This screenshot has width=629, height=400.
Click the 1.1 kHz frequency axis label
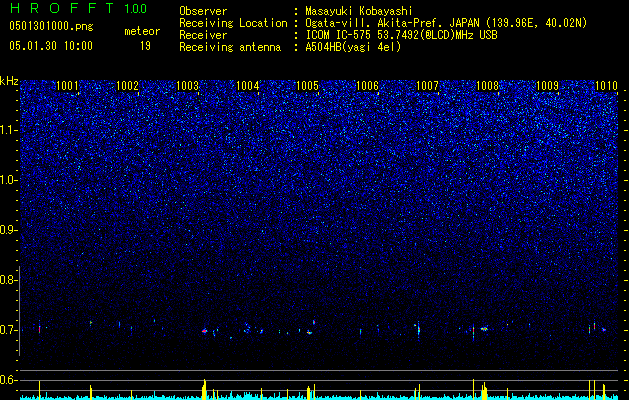(8, 130)
